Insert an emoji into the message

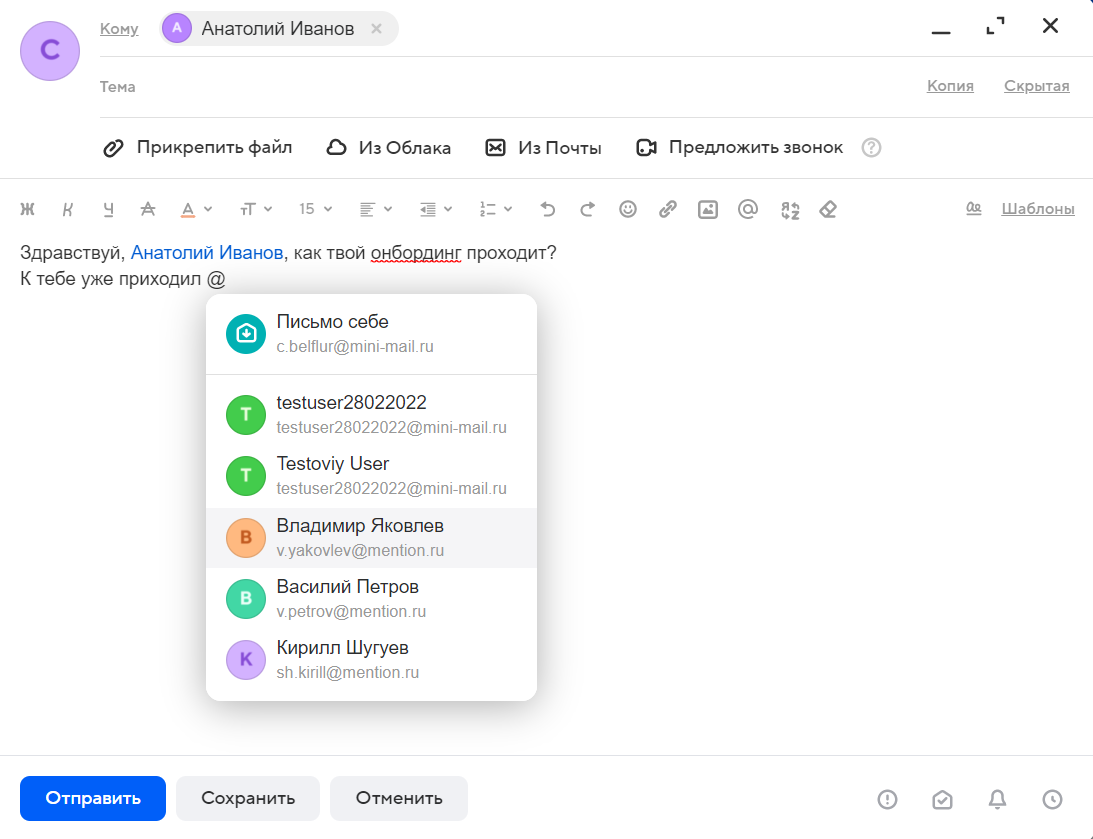627,209
